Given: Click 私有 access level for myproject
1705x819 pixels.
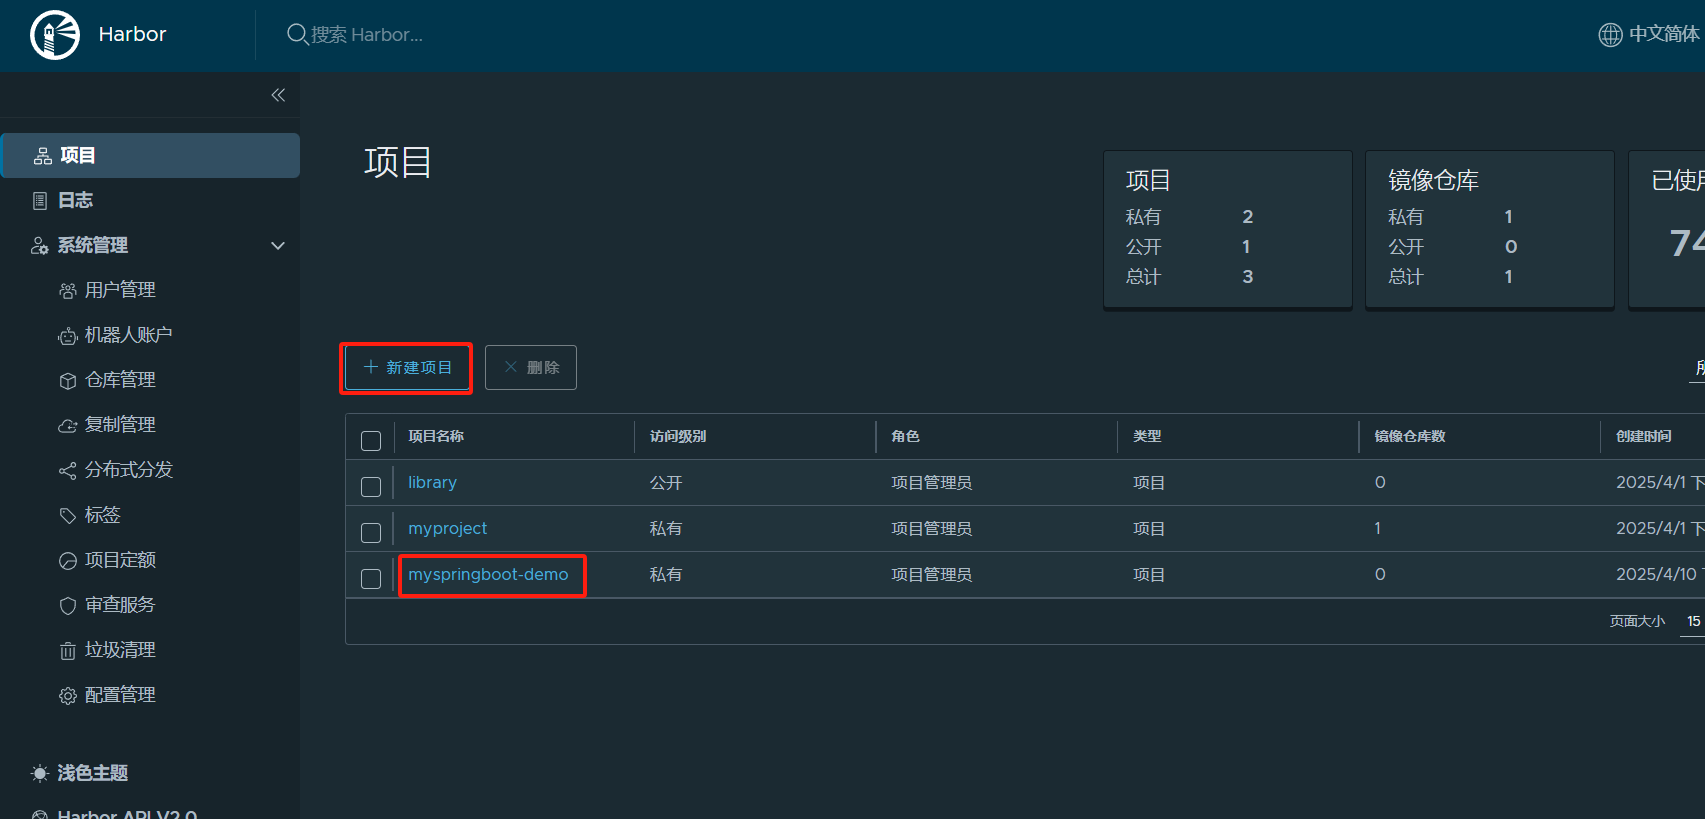Looking at the screenshot, I should click(x=666, y=529).
